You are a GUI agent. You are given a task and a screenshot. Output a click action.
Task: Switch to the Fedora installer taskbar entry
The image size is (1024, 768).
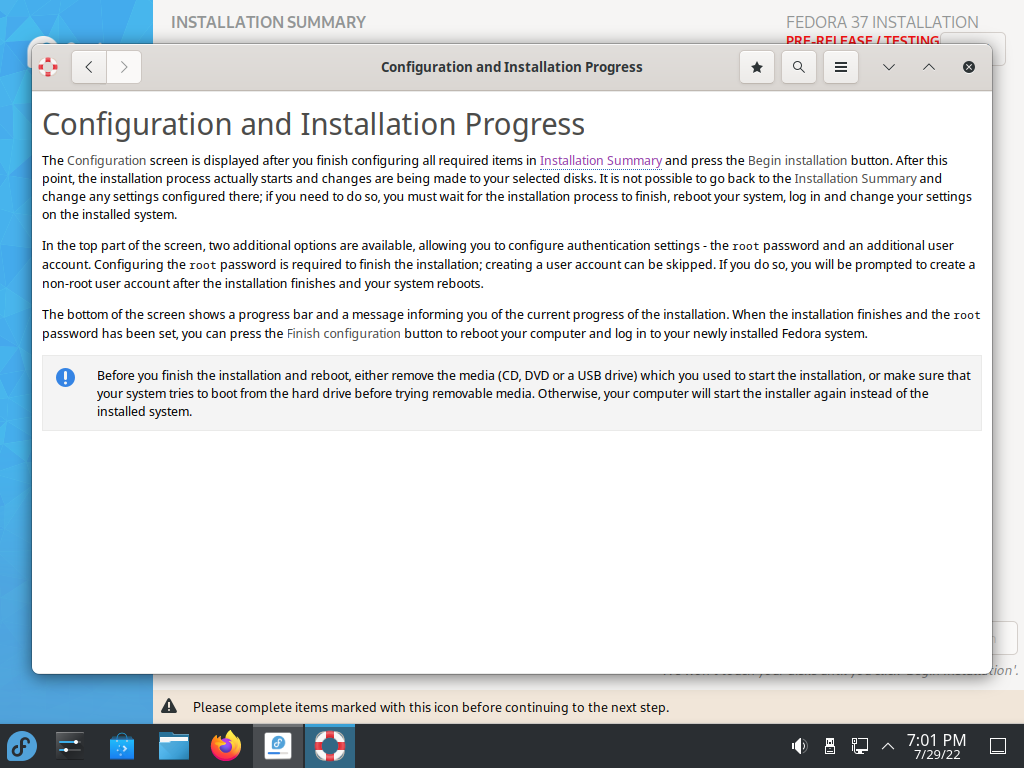click(278, 746)
